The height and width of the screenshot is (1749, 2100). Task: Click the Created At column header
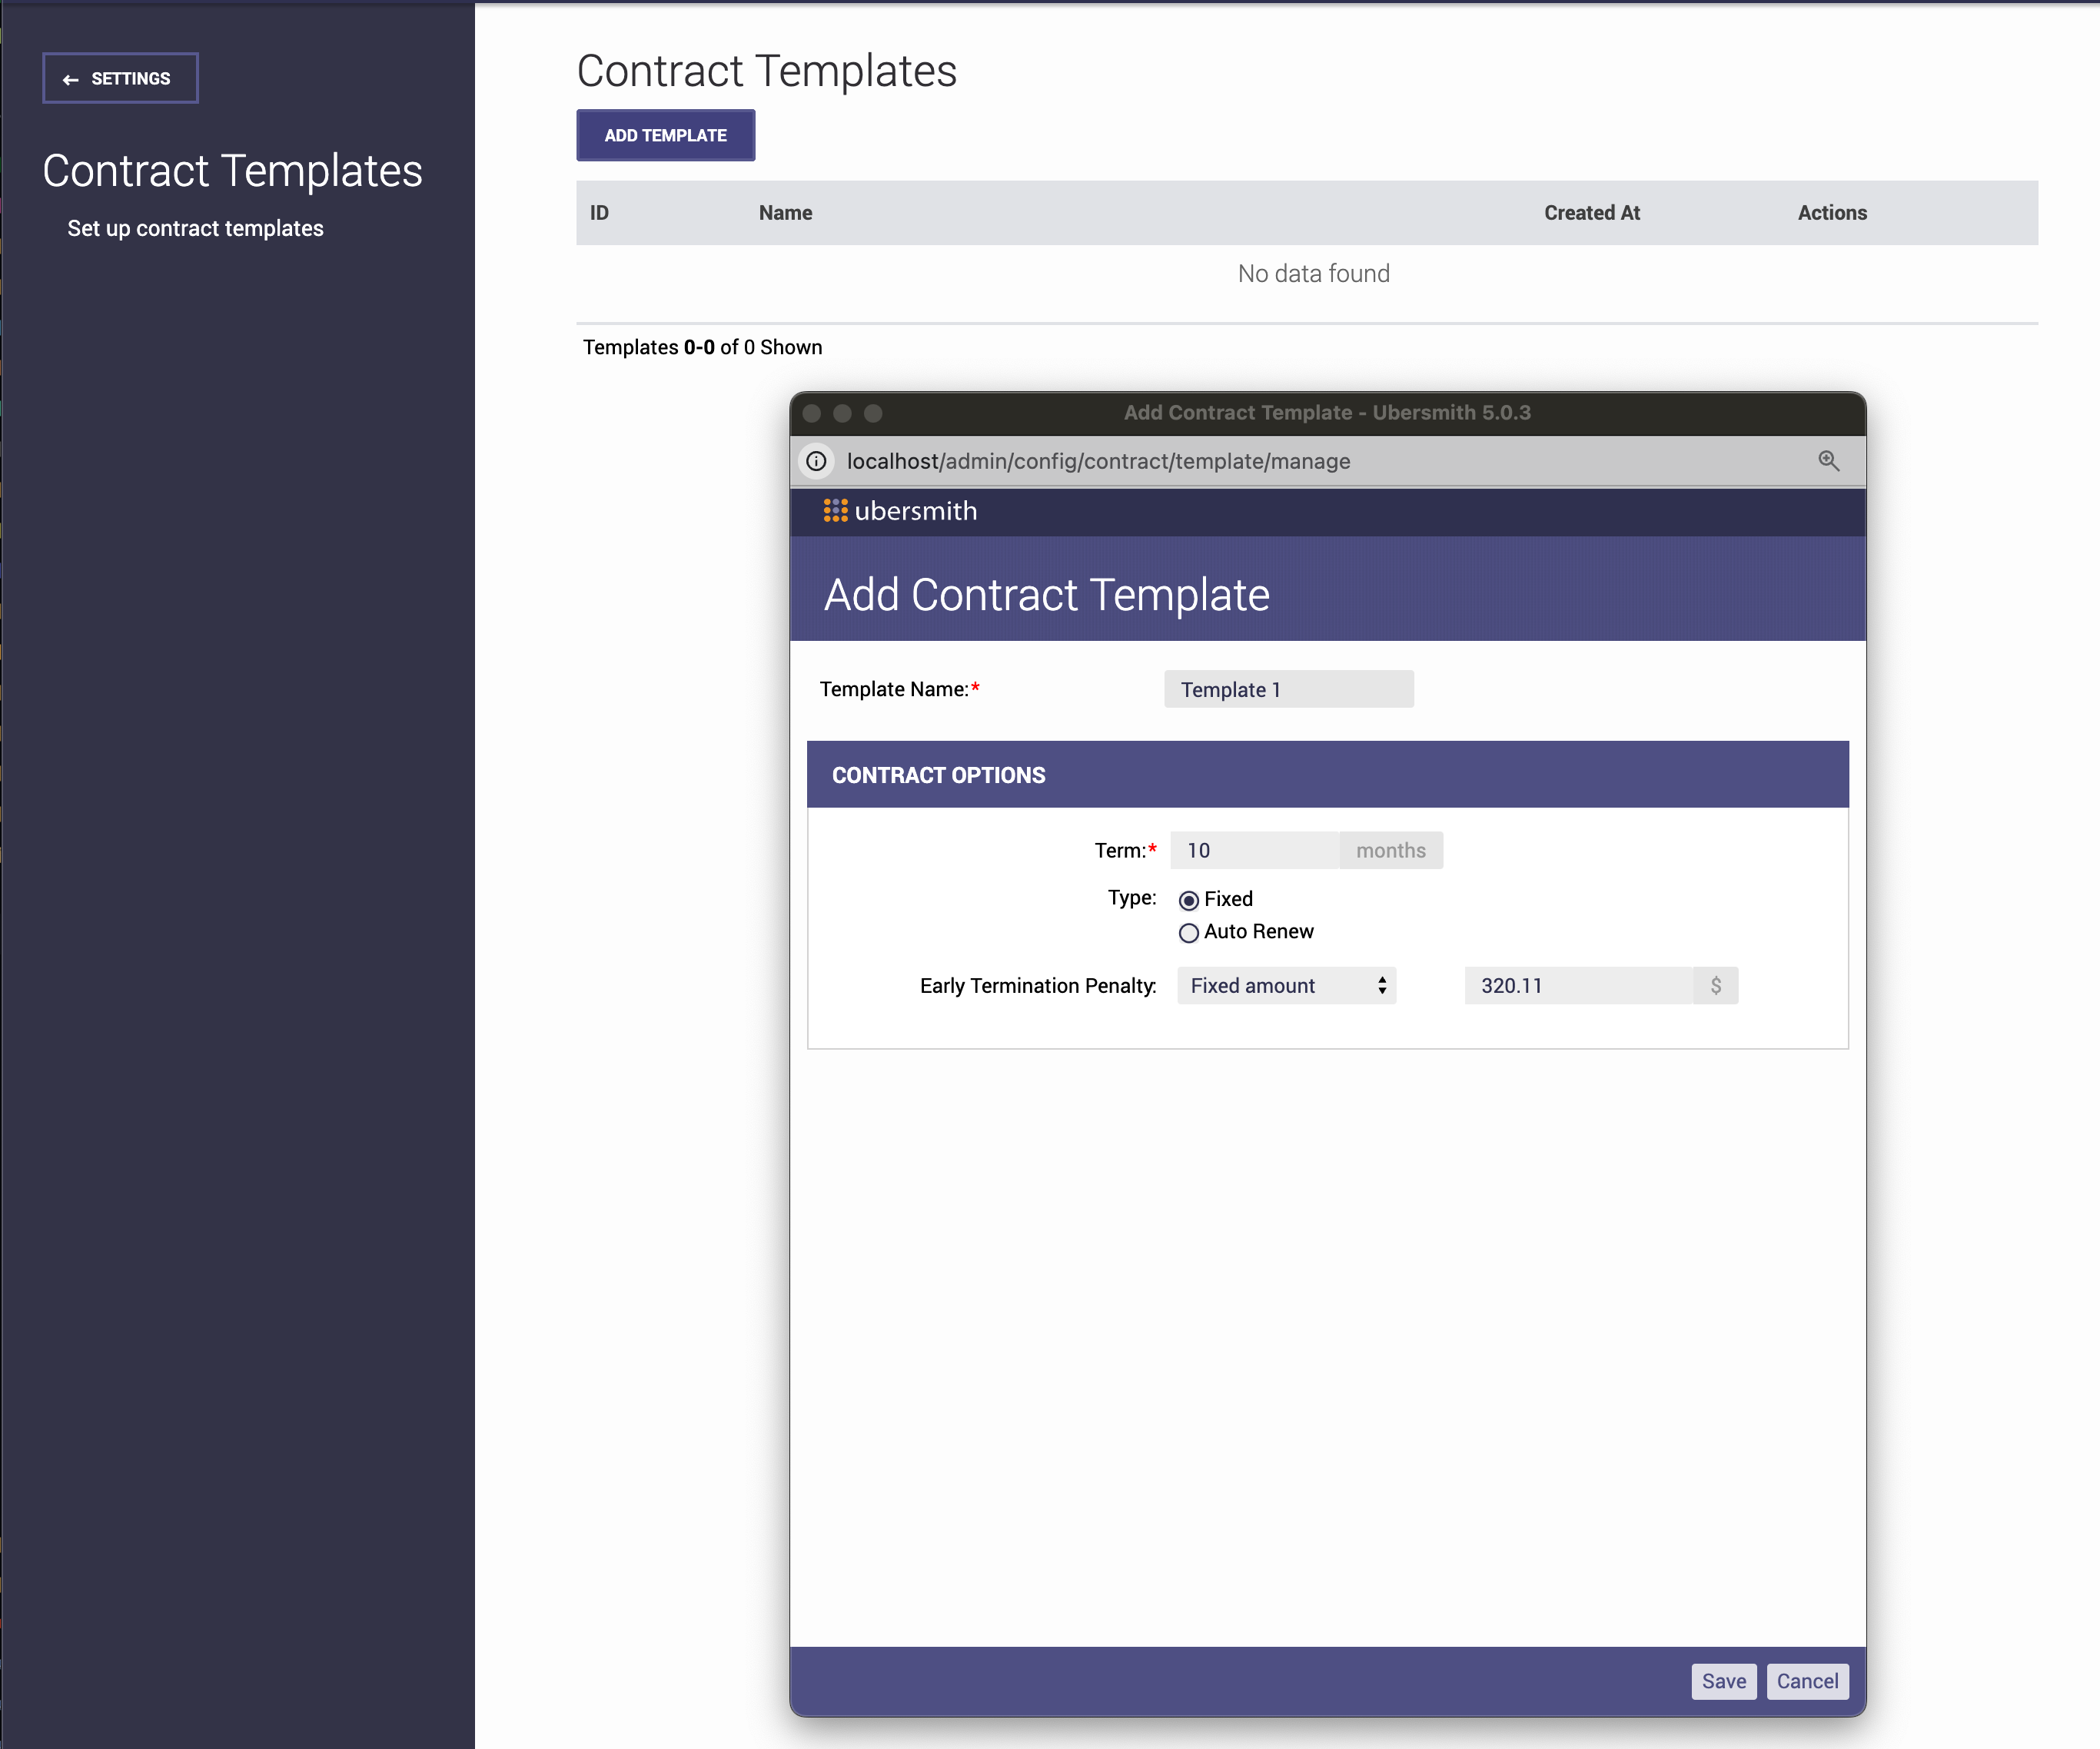pos(1591,213)
